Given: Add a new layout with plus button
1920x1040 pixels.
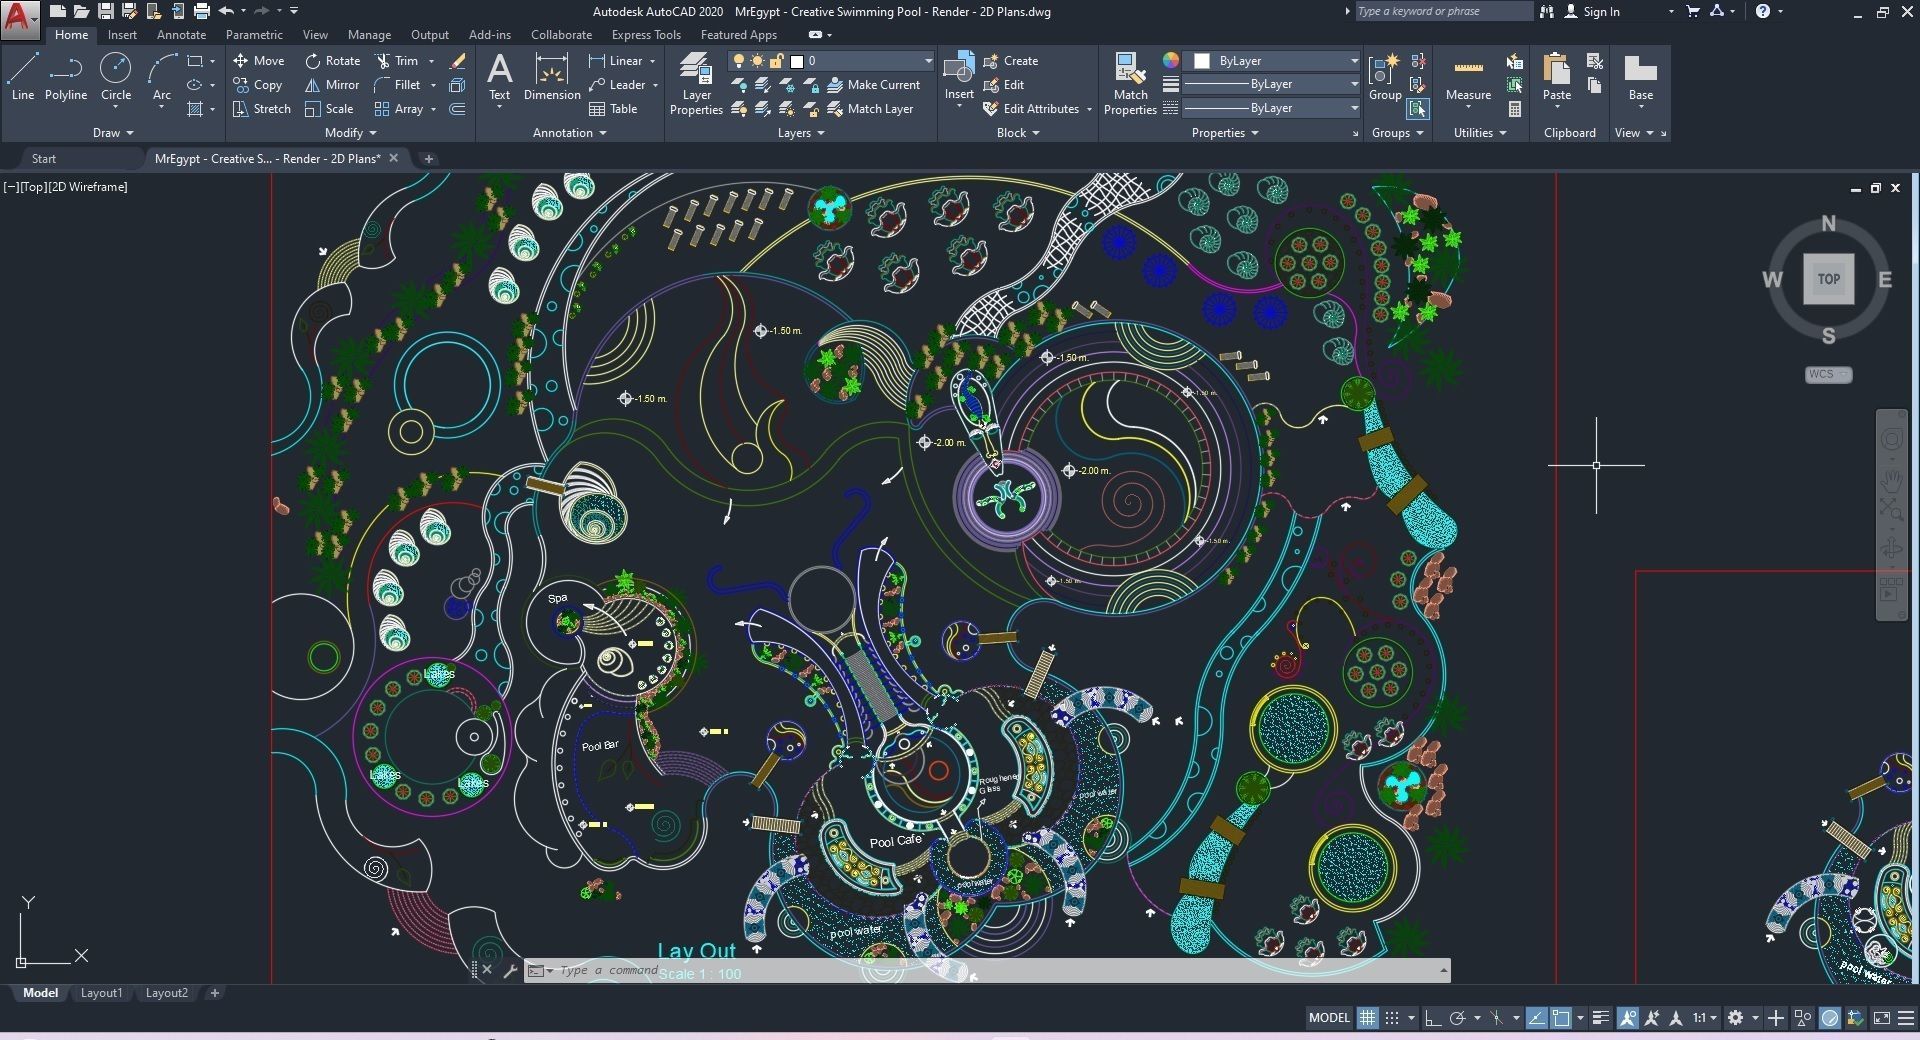Looking at the screenshot, I should [214, 993].
